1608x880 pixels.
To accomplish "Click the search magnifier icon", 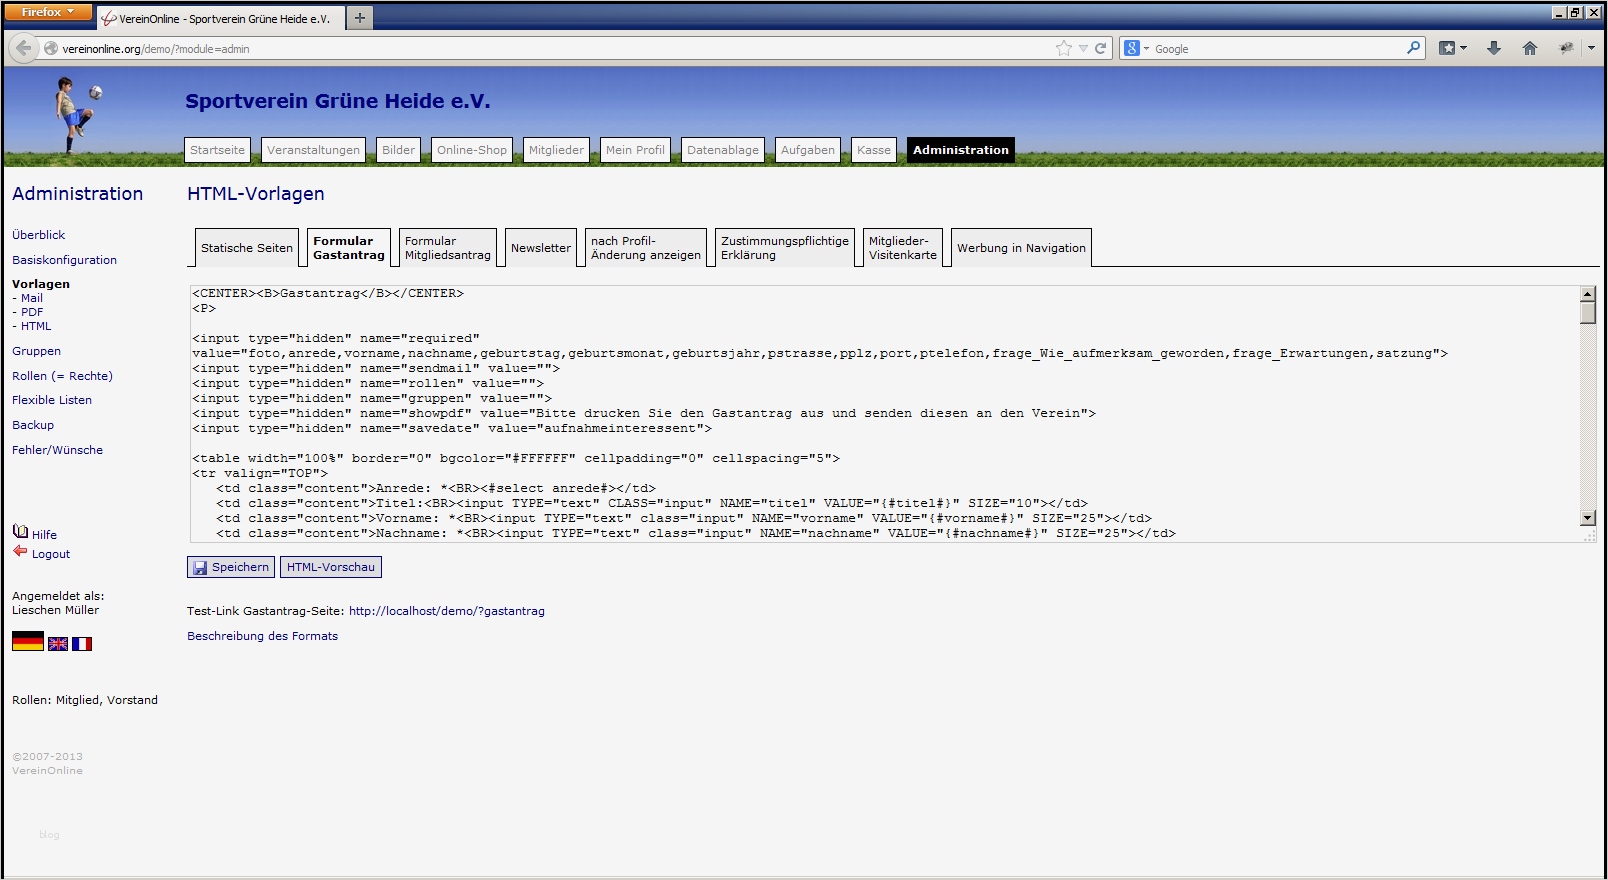I will pyautogui.click(x=1413, y=47).
